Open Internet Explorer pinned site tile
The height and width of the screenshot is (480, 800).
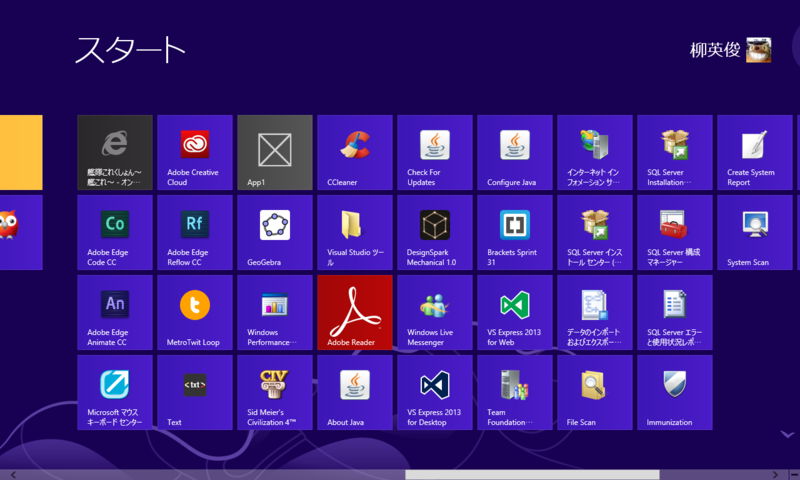[x=115, y=153]
